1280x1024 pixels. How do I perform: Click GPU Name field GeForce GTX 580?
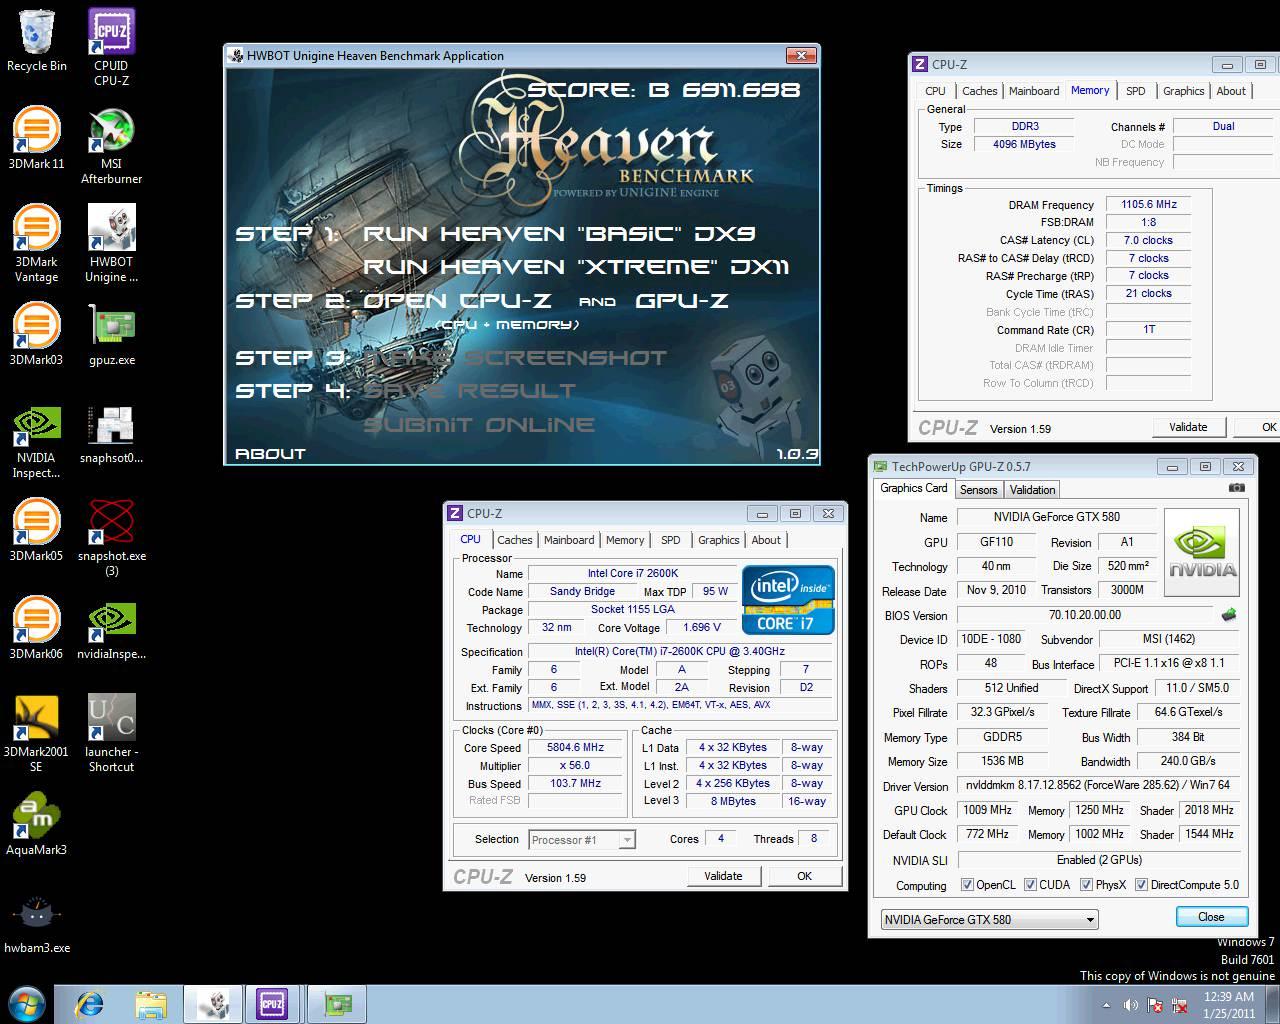(x=1056, y=517)
